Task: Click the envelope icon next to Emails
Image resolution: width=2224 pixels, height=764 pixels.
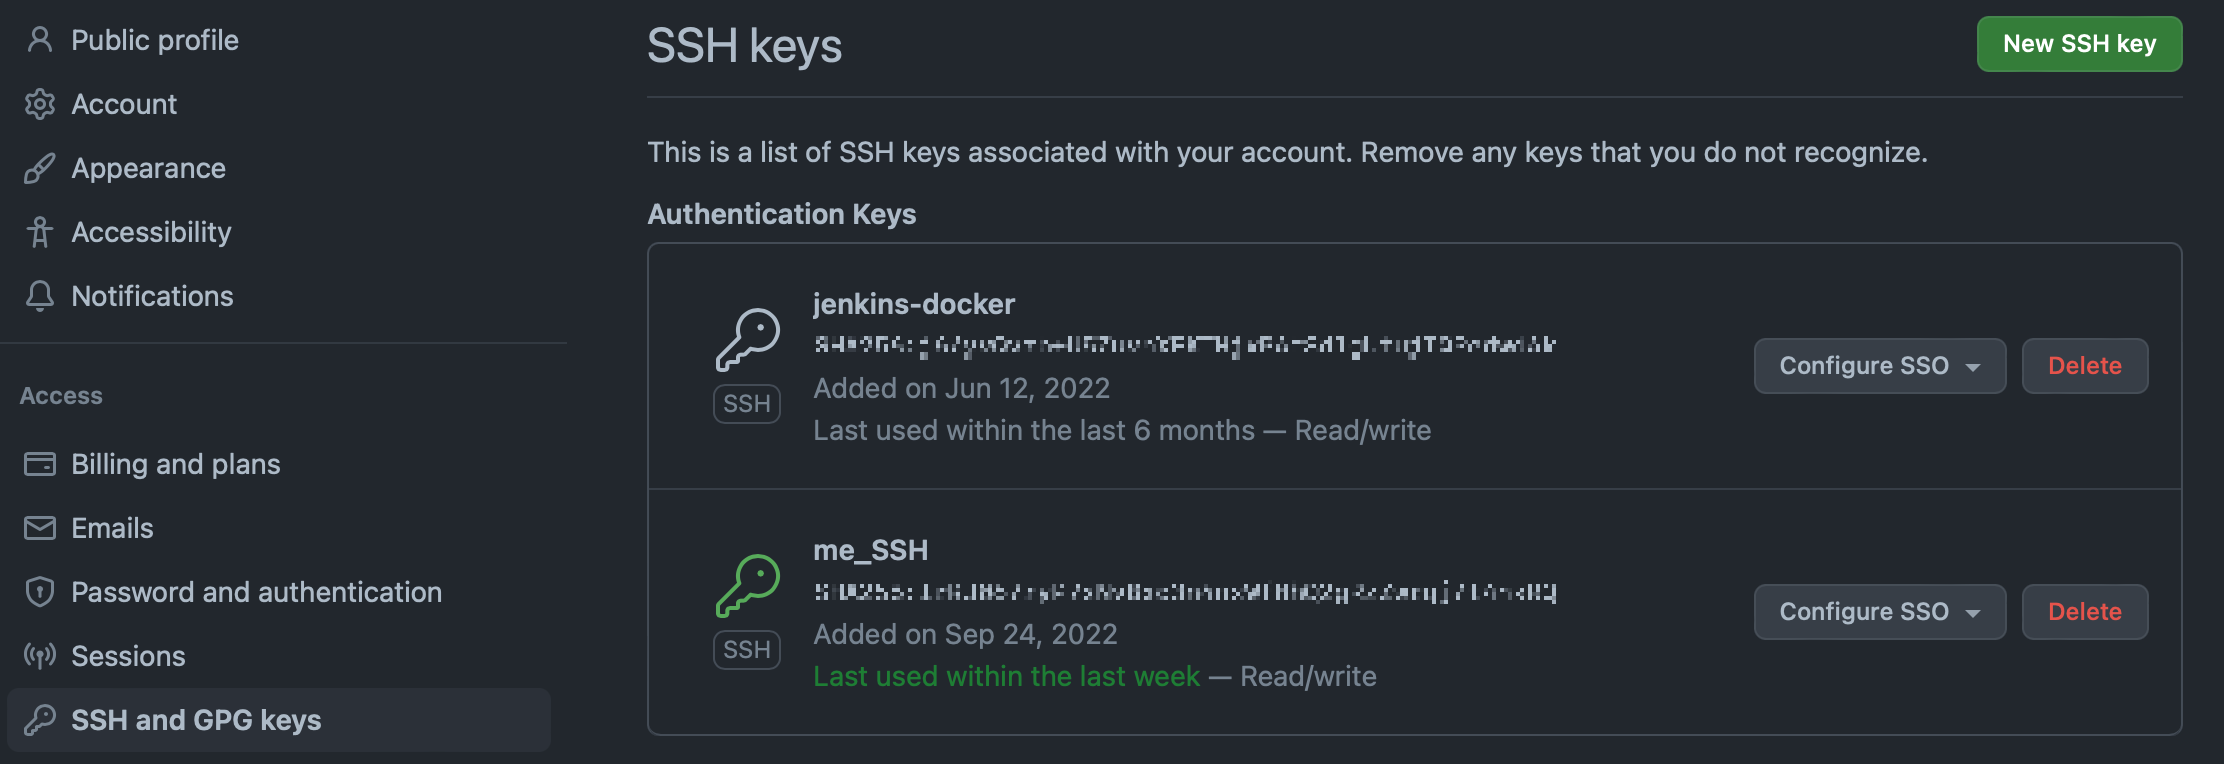Action: click(x=40, y=528)
